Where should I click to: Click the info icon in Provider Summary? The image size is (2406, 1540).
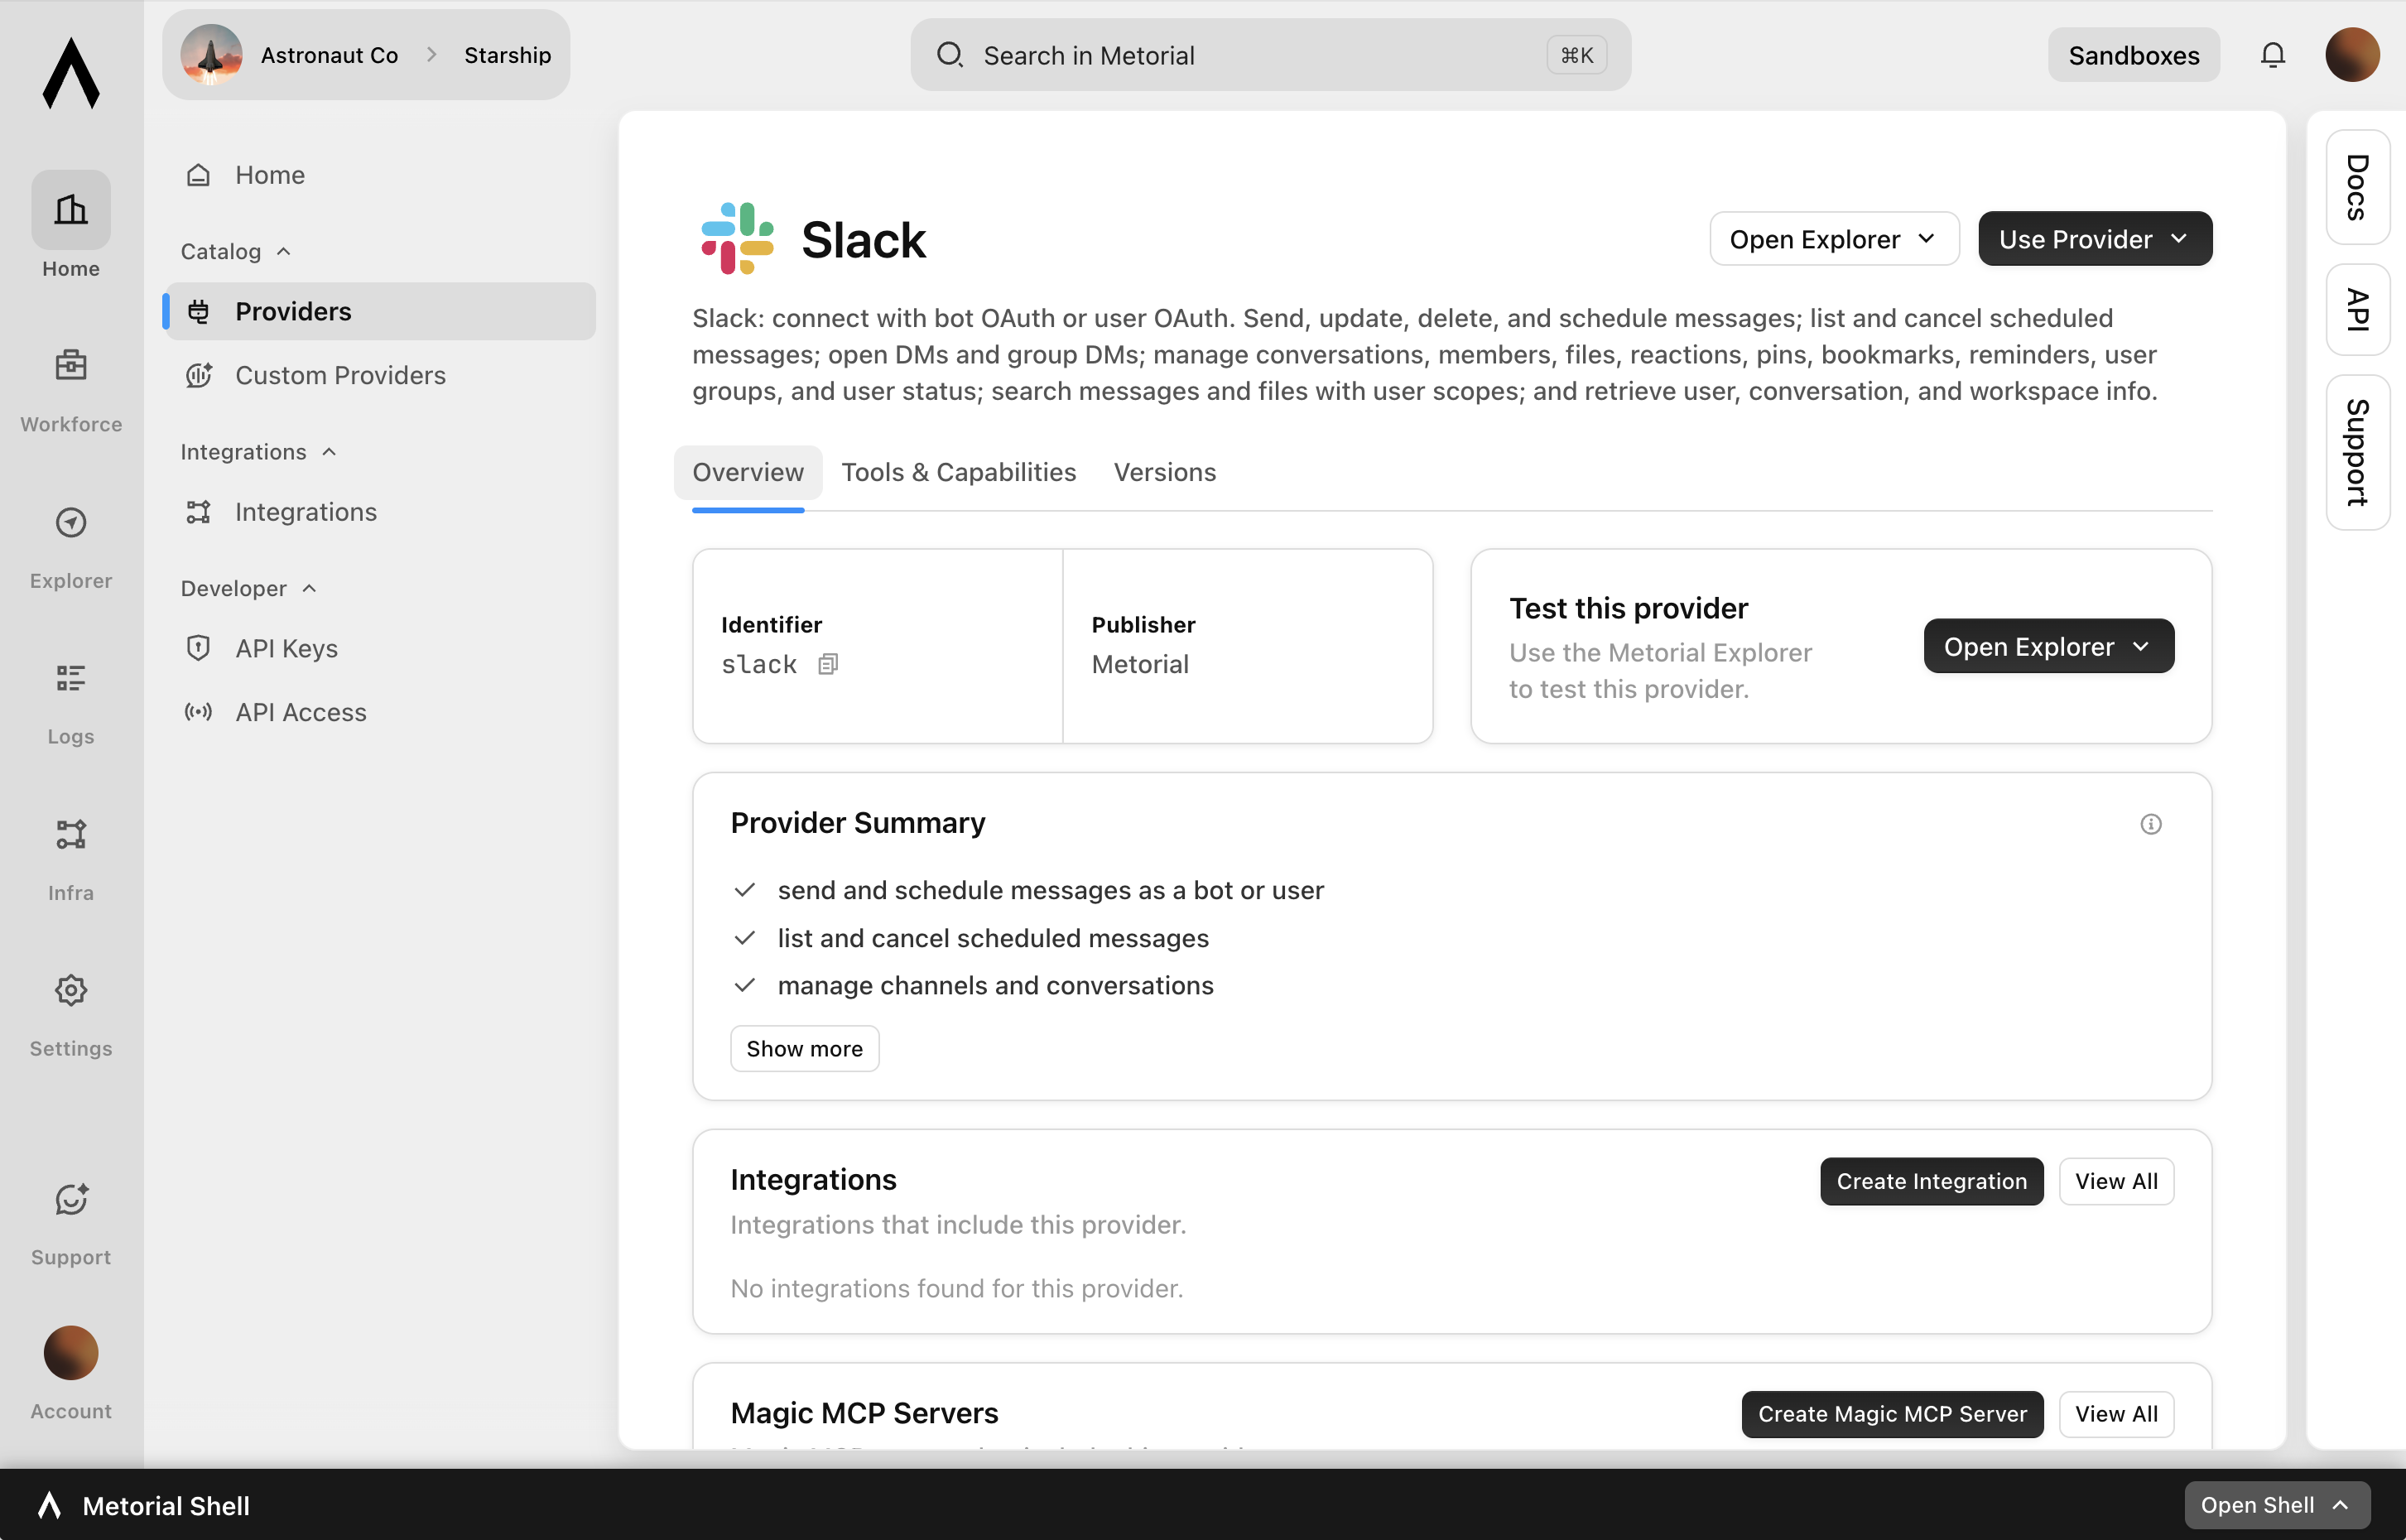click(x=2150, y=824)
